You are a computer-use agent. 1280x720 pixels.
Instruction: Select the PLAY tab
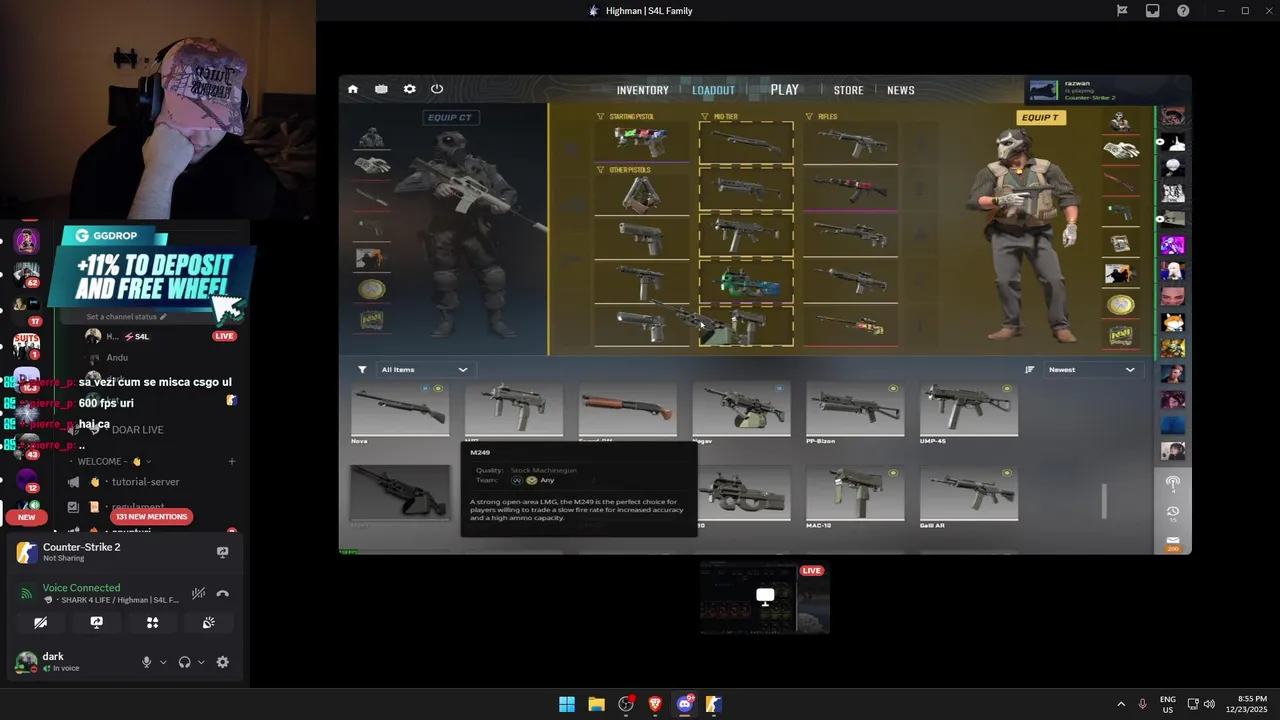pos(784,90)
